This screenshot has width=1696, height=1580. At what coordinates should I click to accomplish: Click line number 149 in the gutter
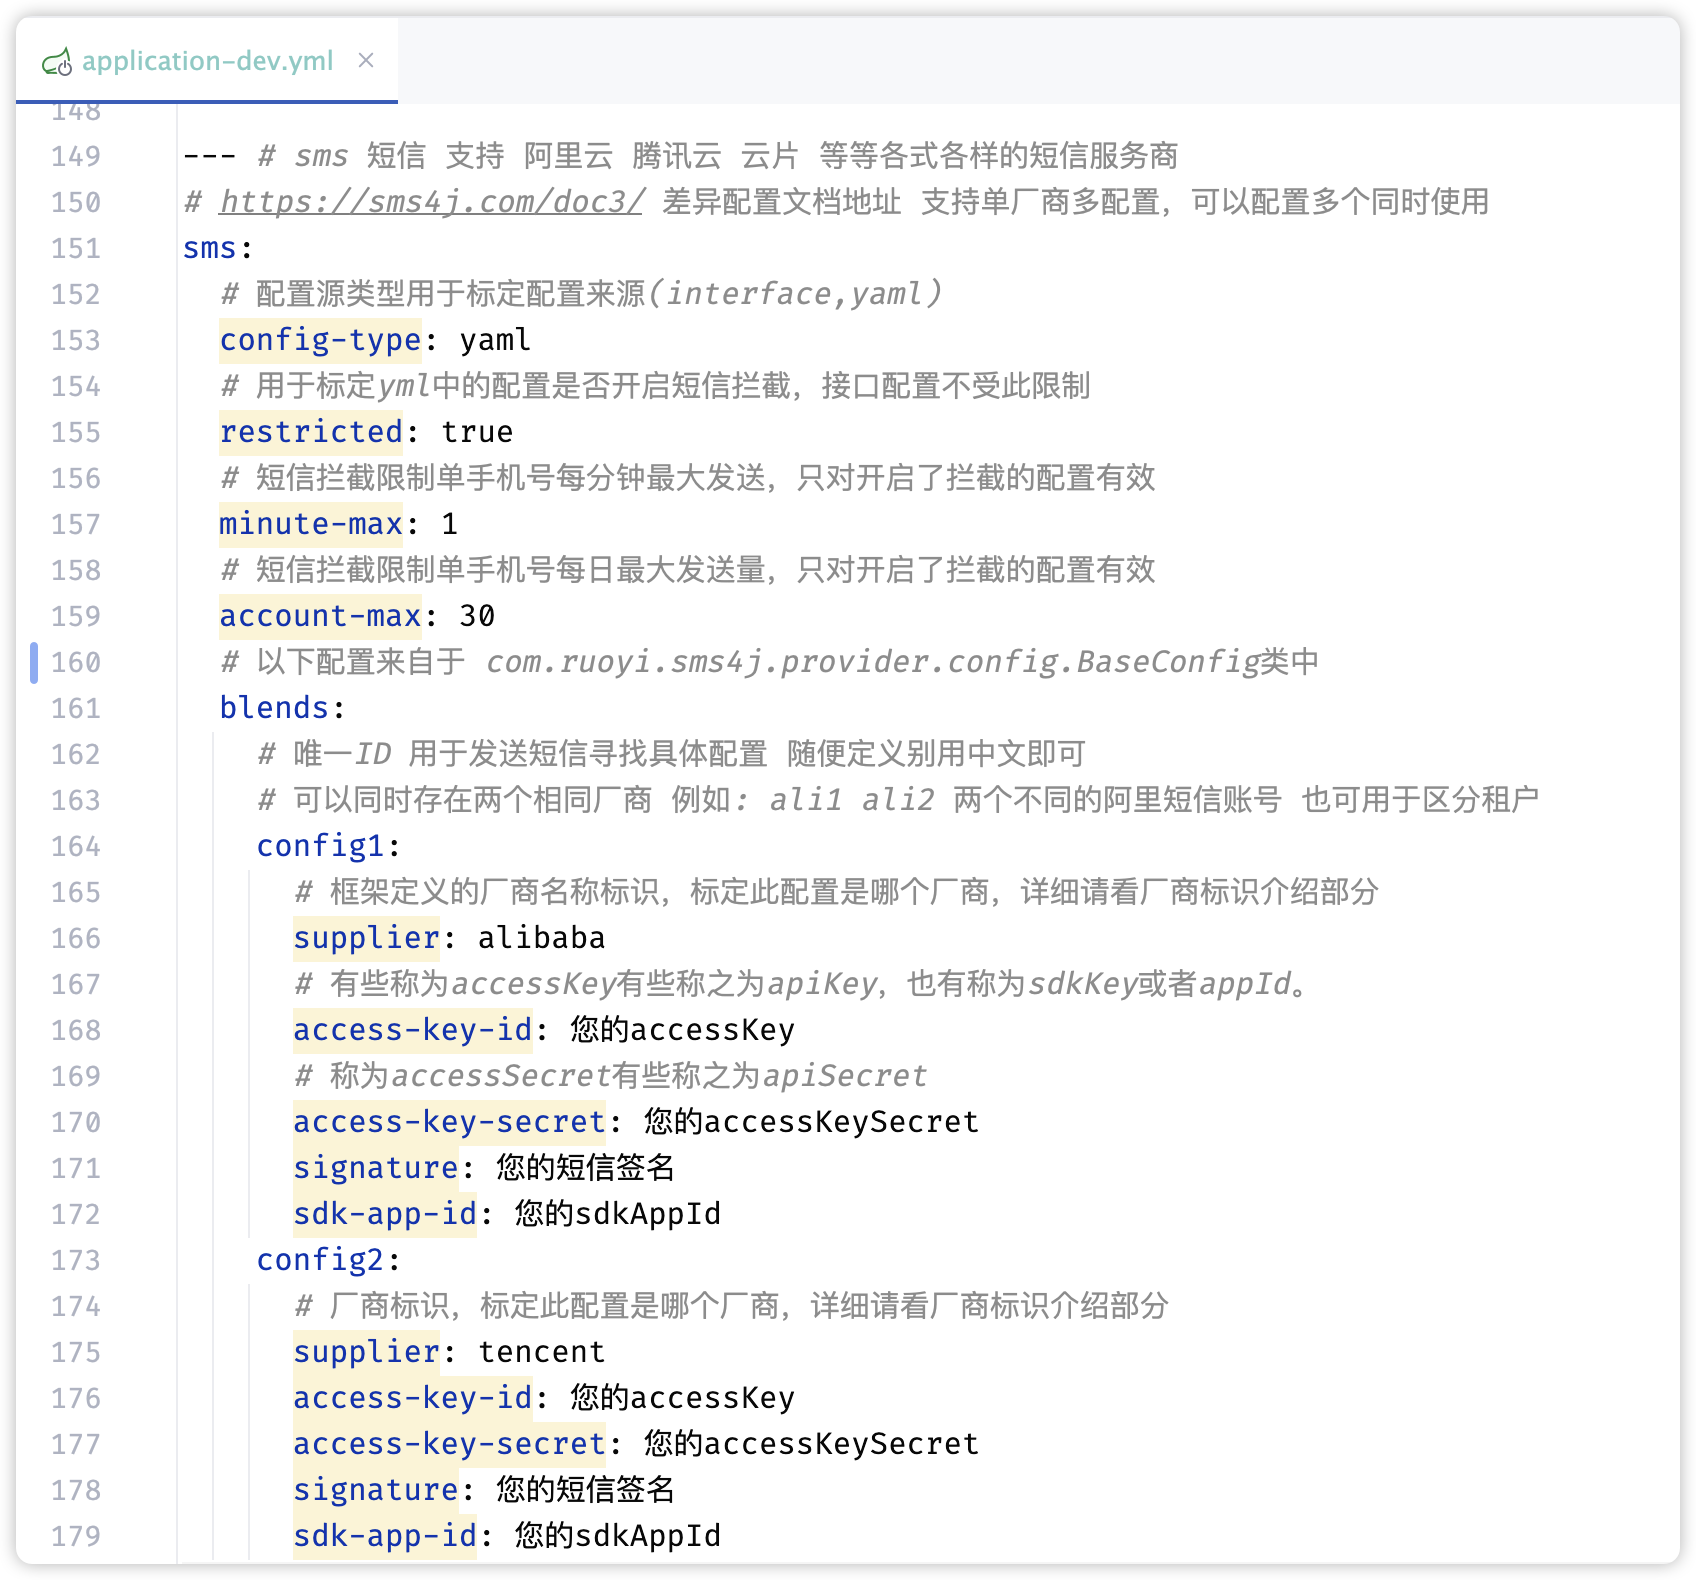[x=76, y=156]
